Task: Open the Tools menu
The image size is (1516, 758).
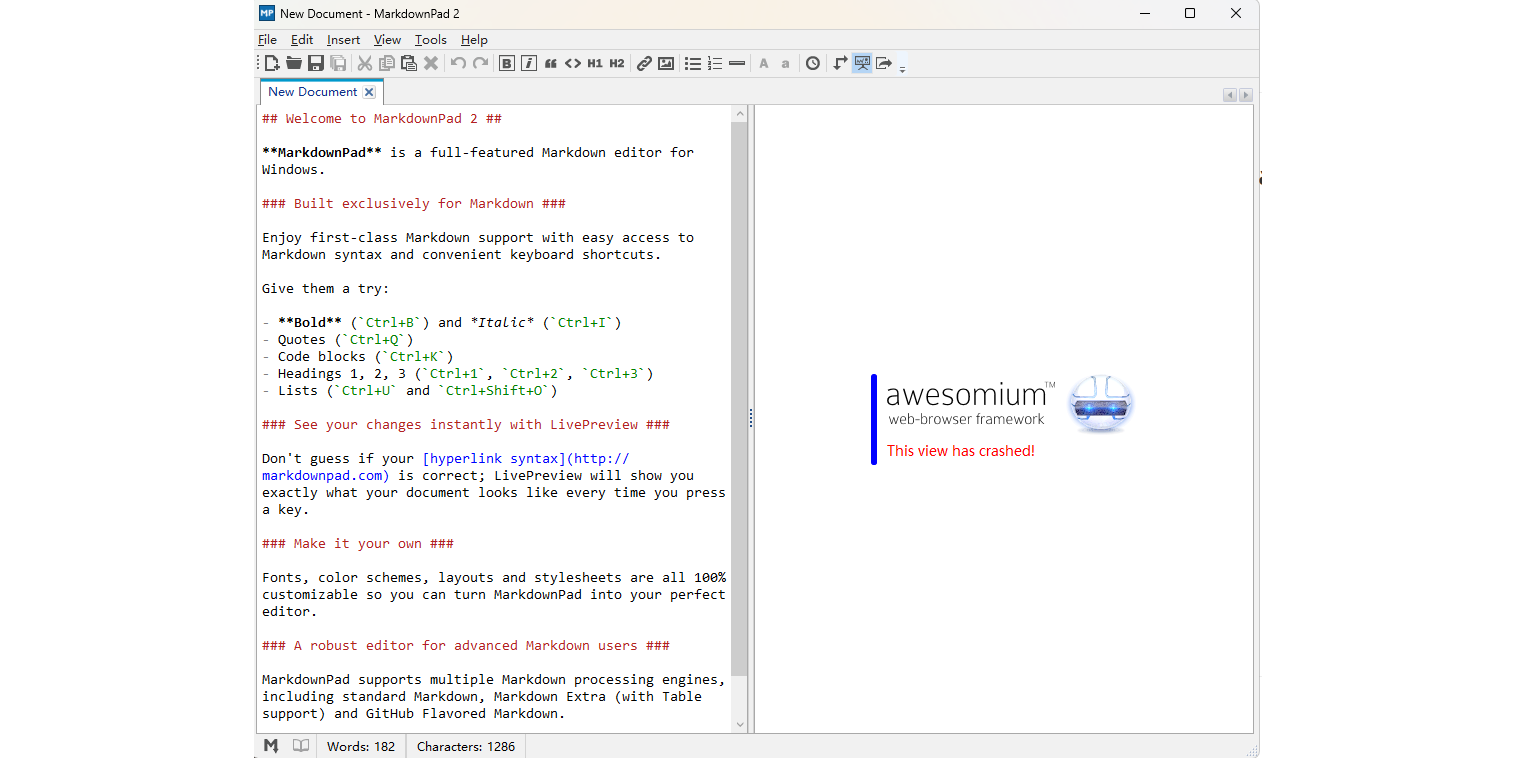Action: pos(430,39)
